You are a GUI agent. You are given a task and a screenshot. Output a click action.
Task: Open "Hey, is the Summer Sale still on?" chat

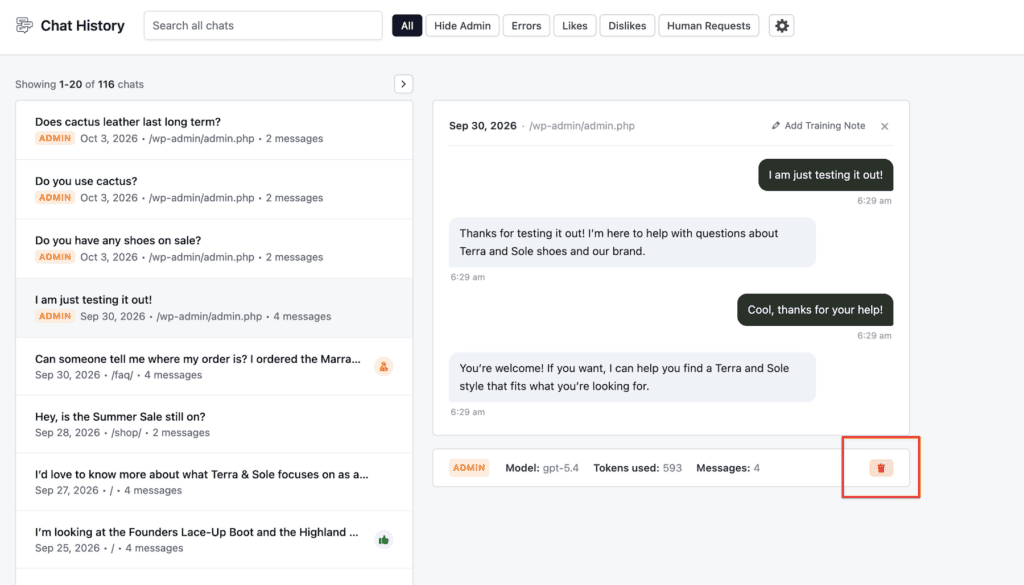point(214,424)
